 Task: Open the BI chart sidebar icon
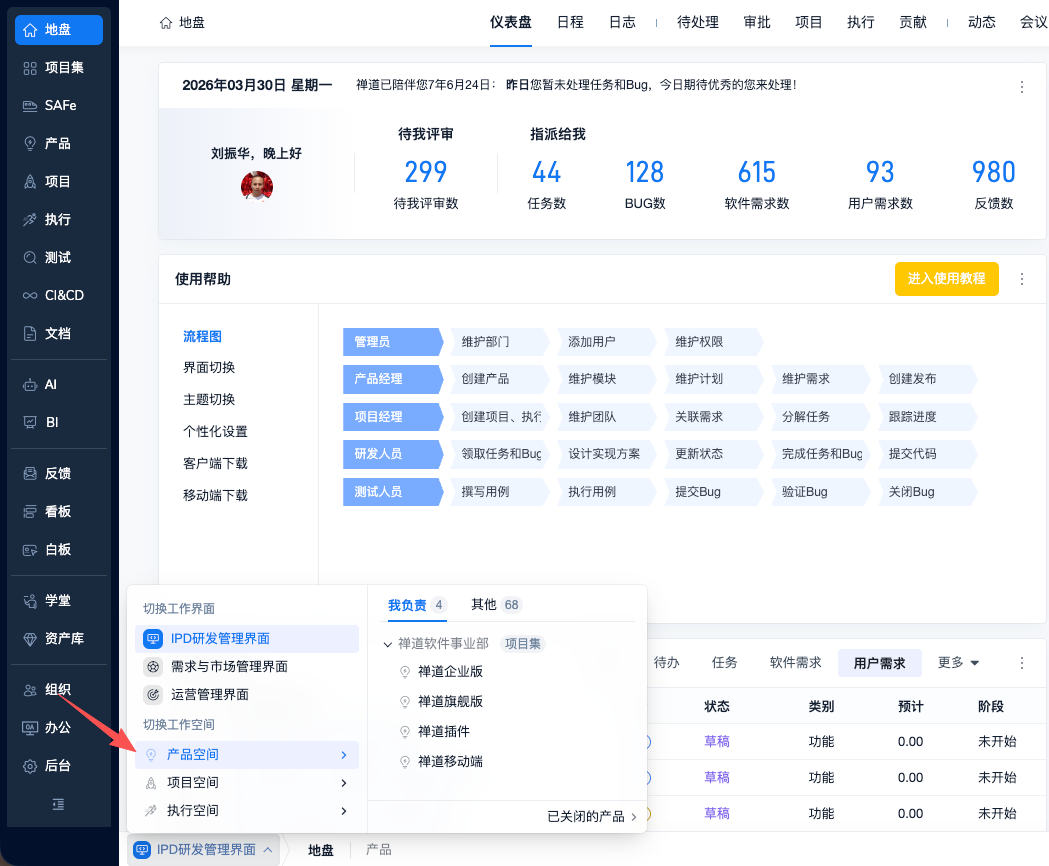pyautogui.click(x=30, y=422)
